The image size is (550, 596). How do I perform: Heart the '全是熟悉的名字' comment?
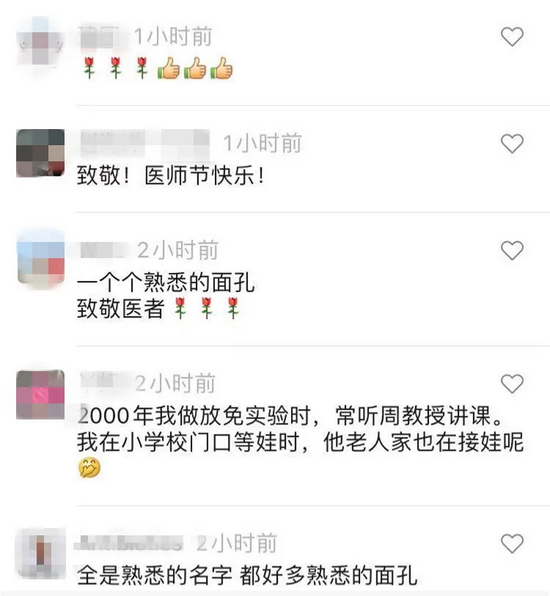(x=512, y=543)
